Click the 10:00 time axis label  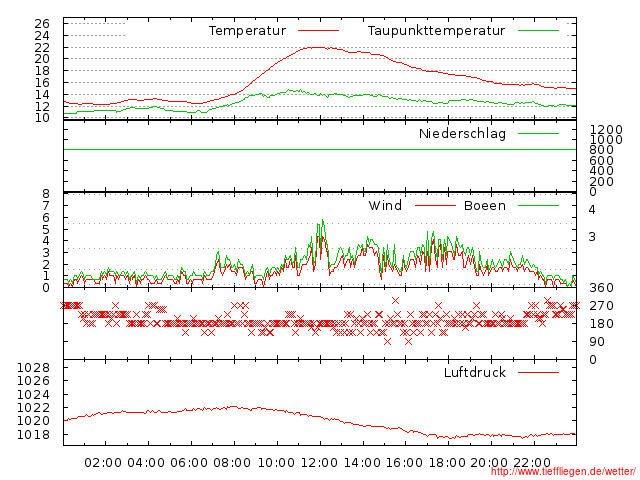coord(276,463)
